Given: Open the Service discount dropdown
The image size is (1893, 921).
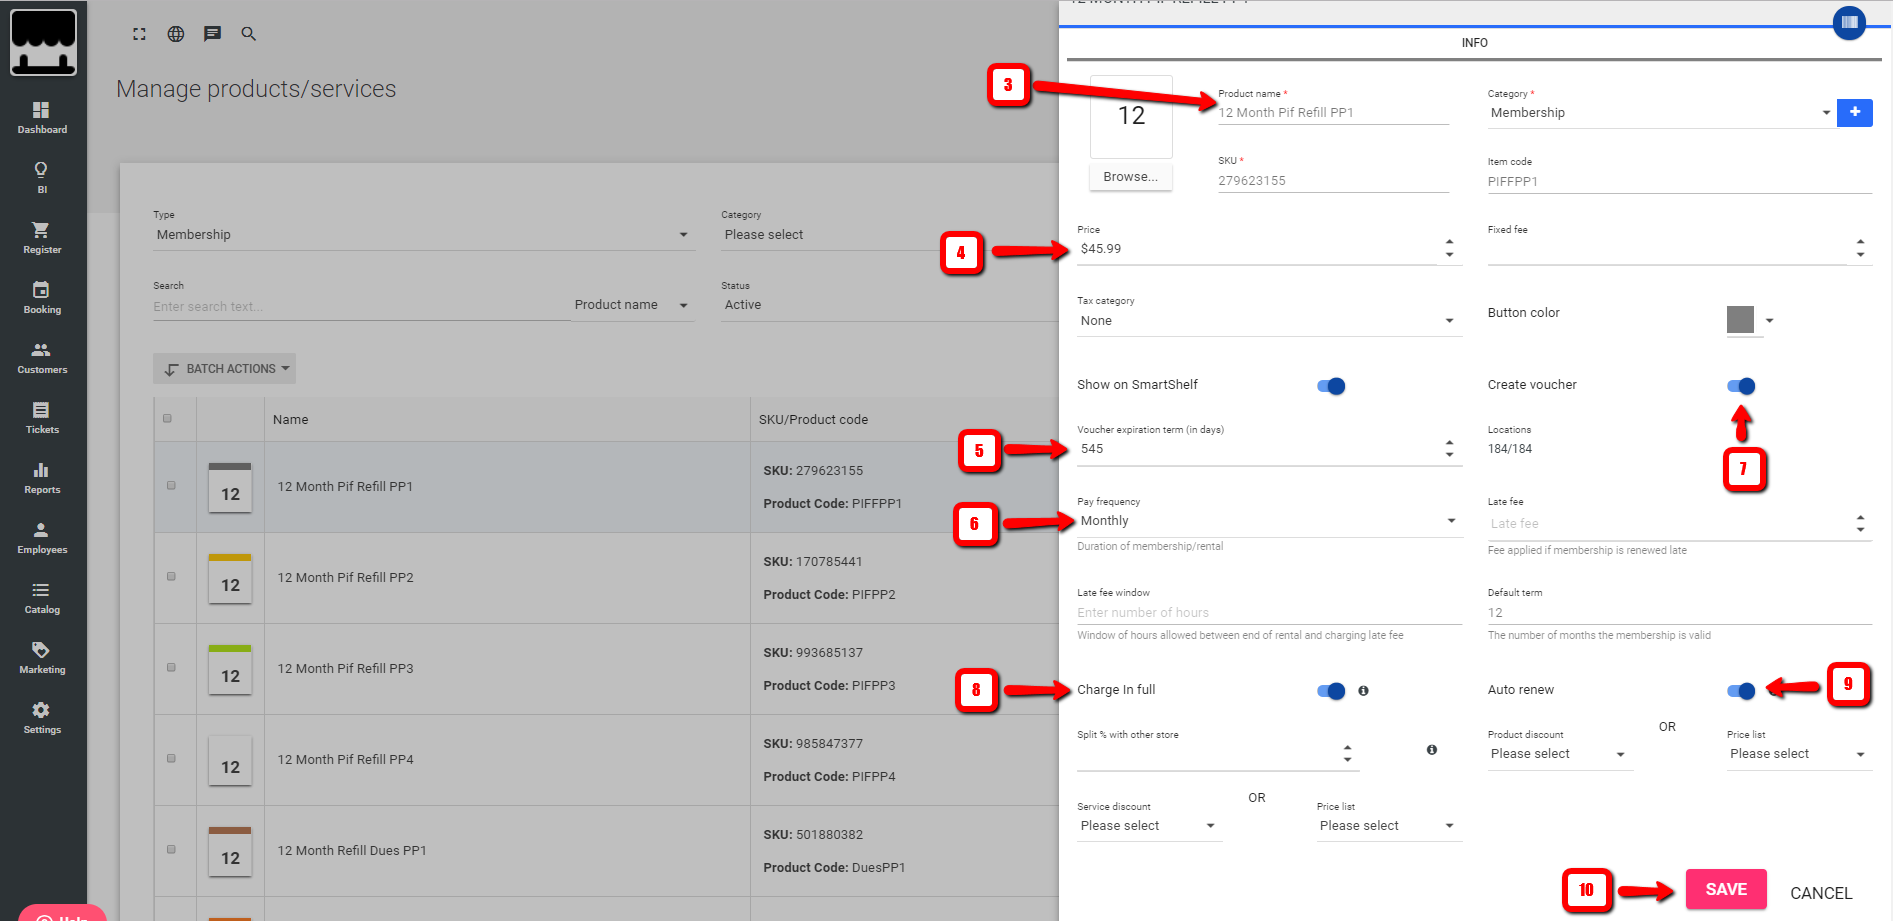Looking at the screenshot, I should [x=1149, y=826].
